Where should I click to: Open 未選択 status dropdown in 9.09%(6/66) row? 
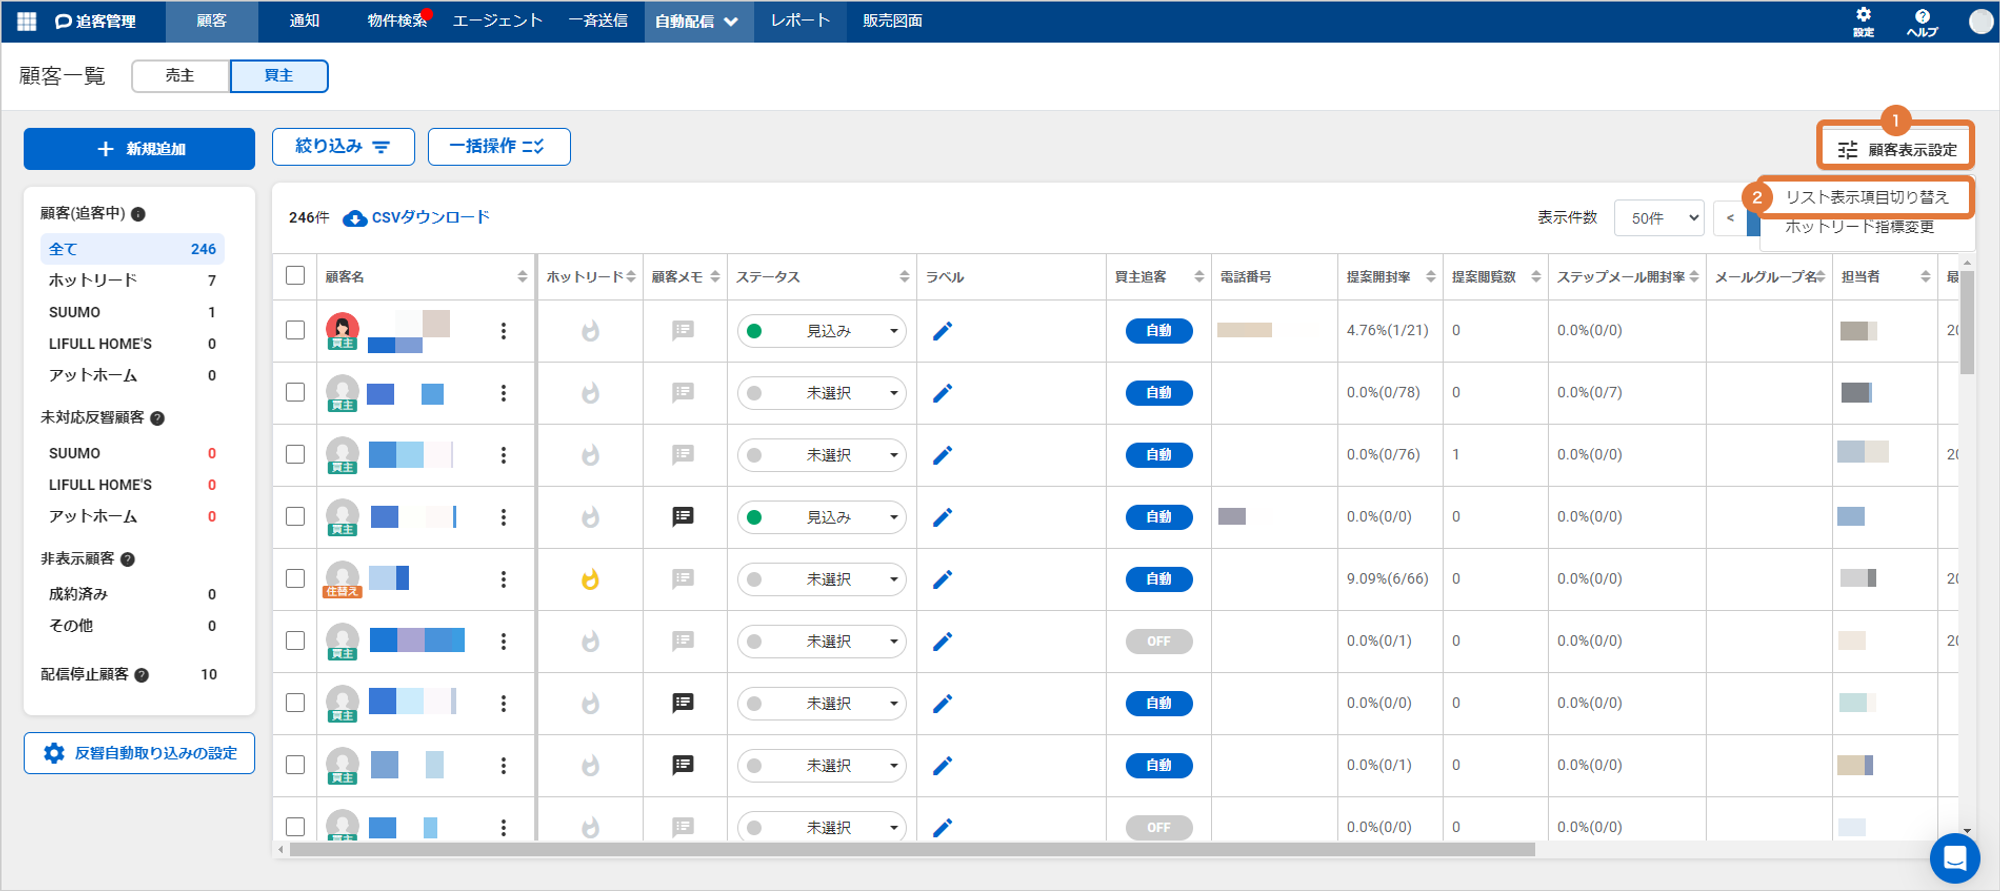[822, 579]
